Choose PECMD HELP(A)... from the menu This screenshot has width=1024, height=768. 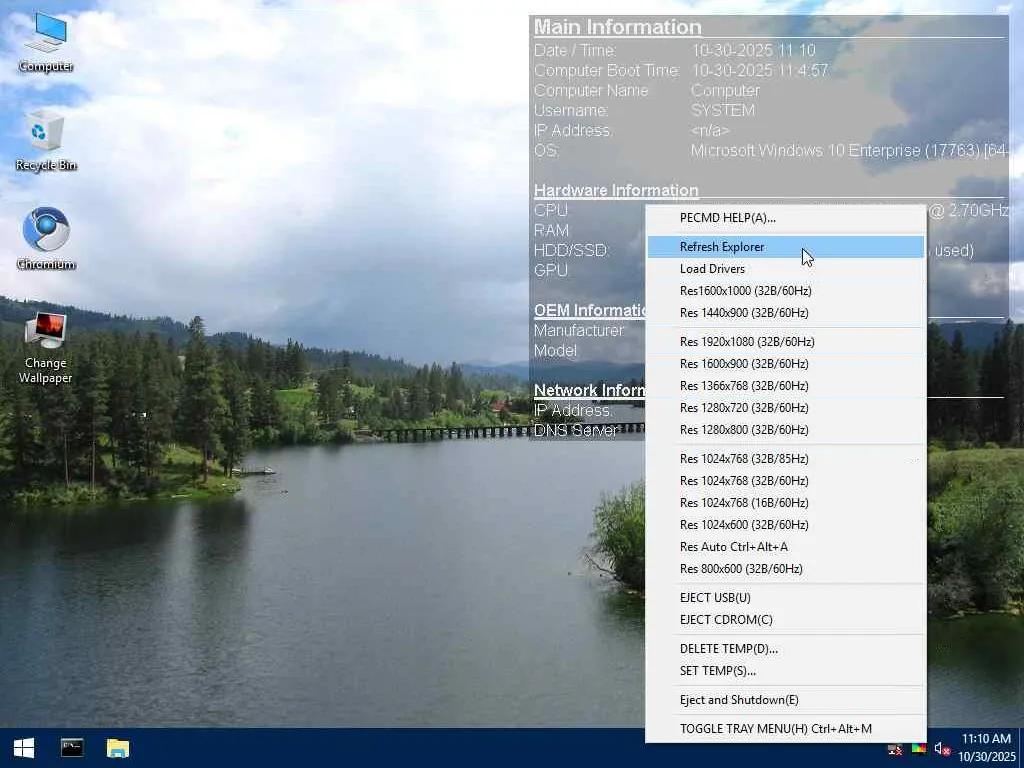(786, 218)
